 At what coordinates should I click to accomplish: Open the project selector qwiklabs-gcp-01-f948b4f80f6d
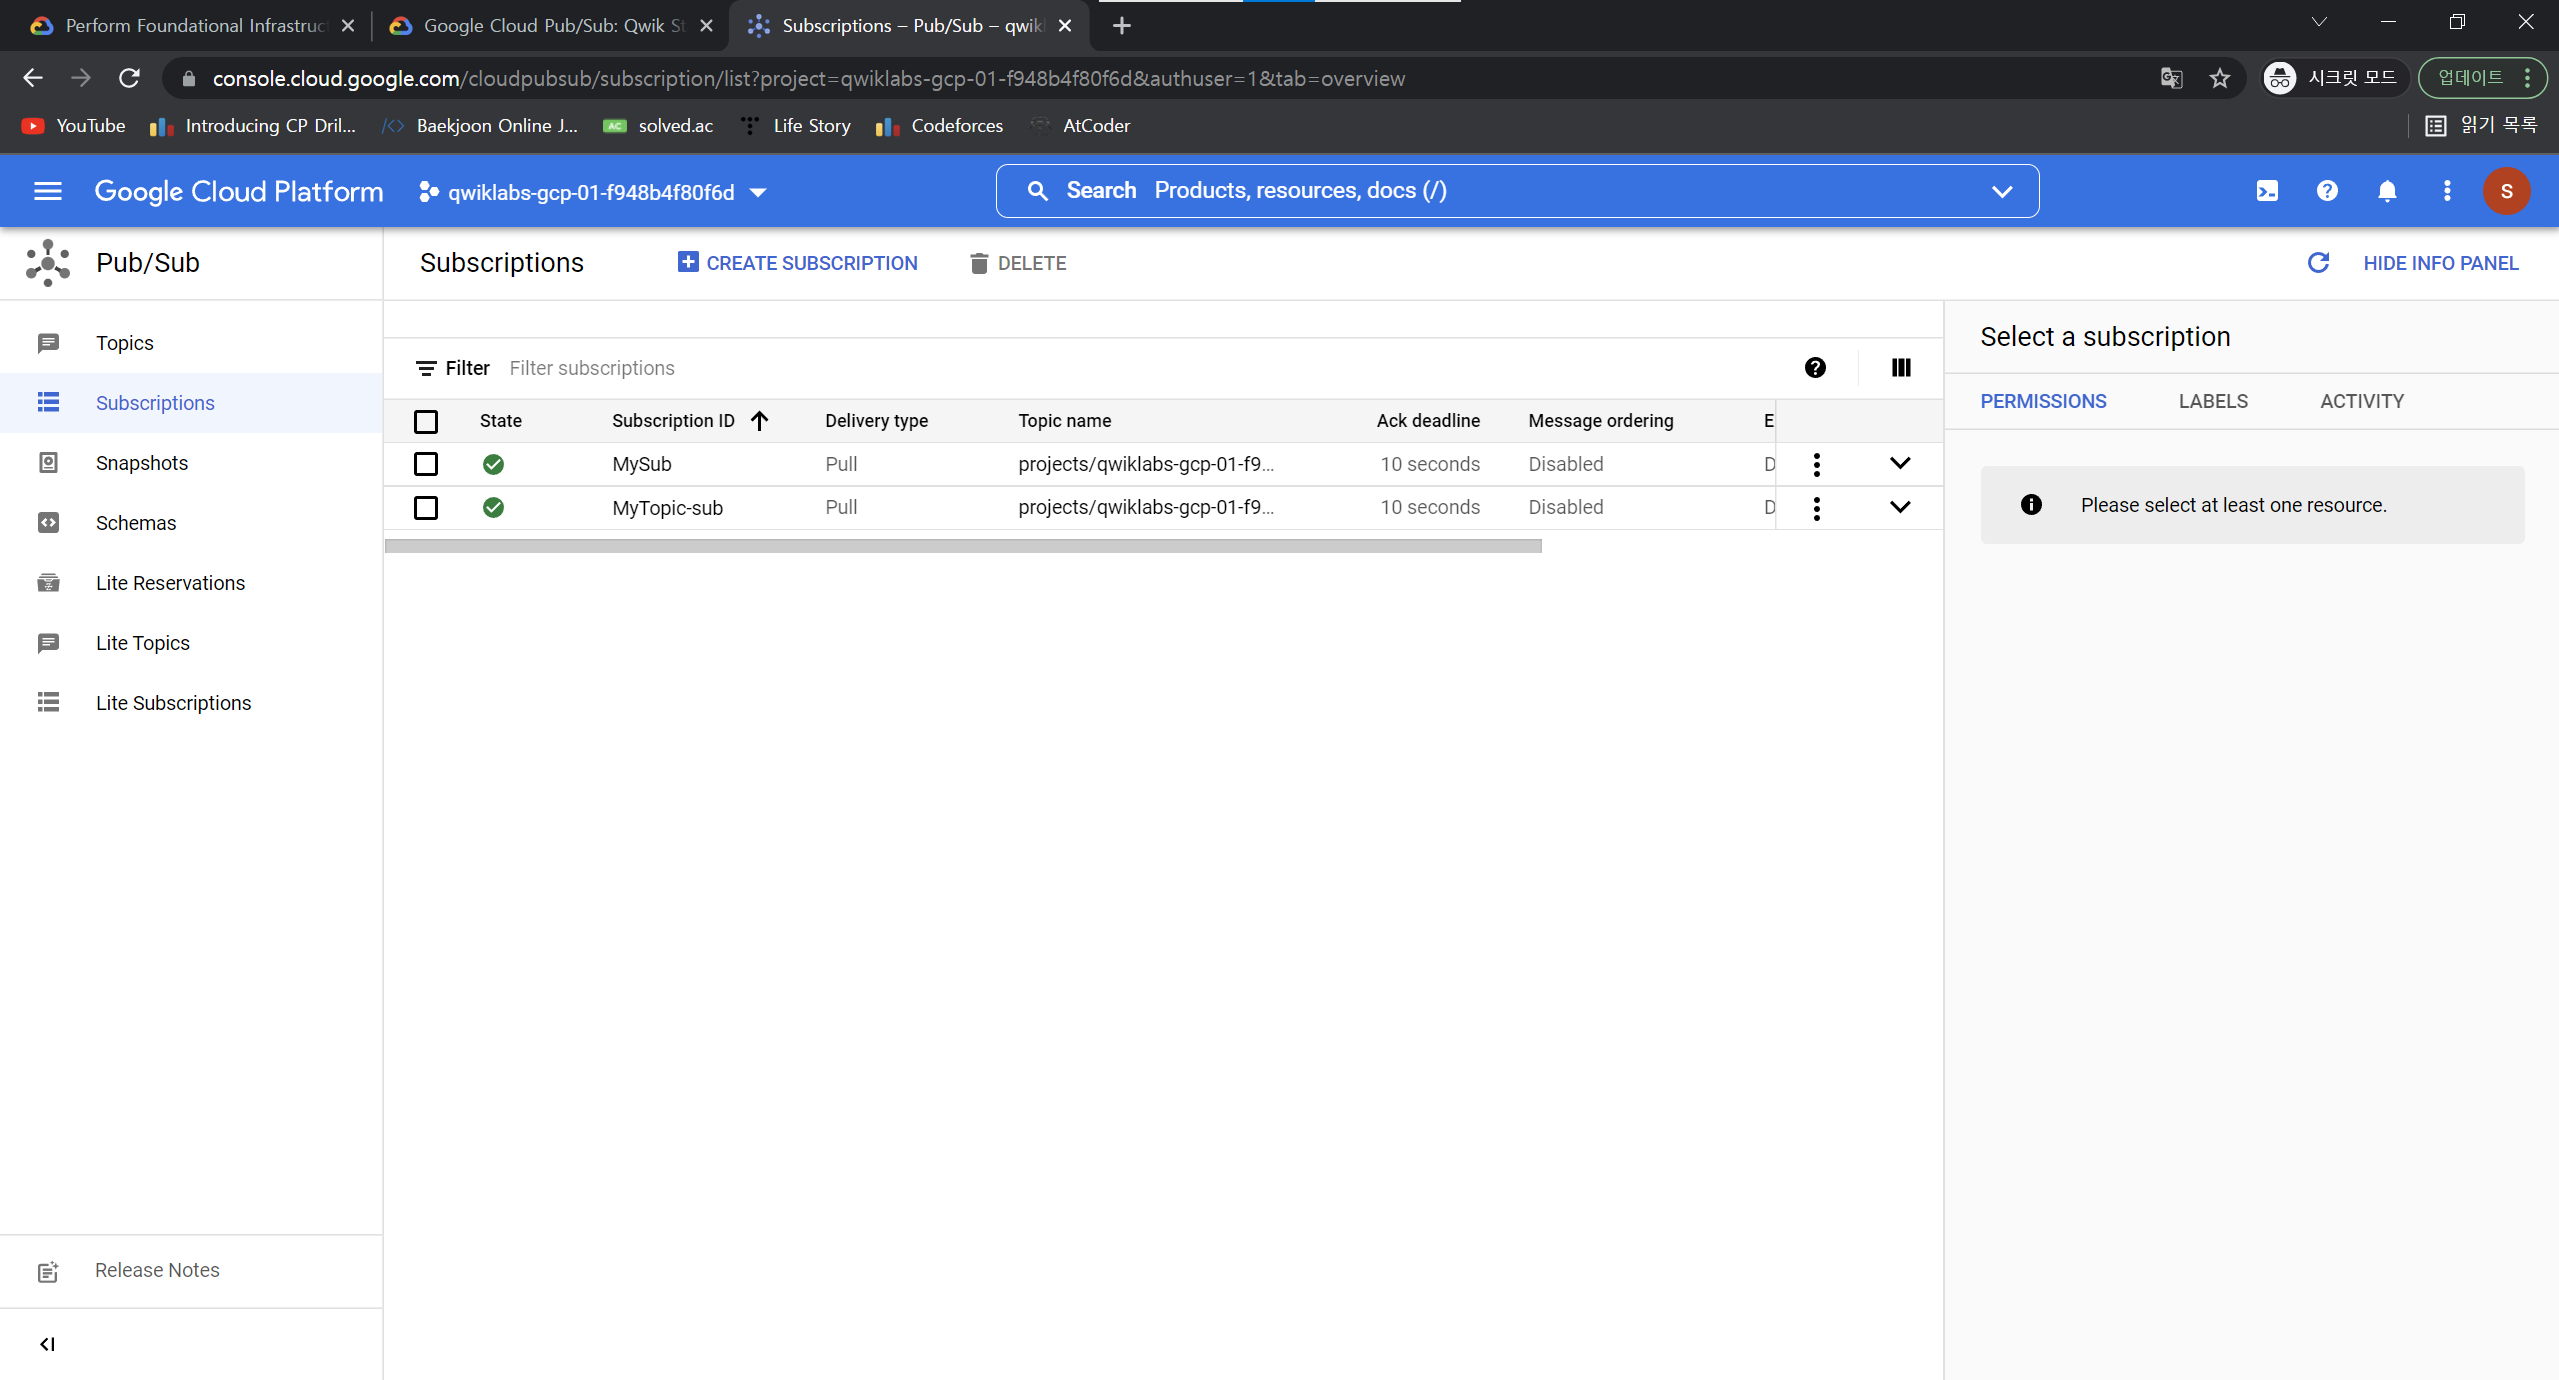pyautogui.click(x=593, y=192)
